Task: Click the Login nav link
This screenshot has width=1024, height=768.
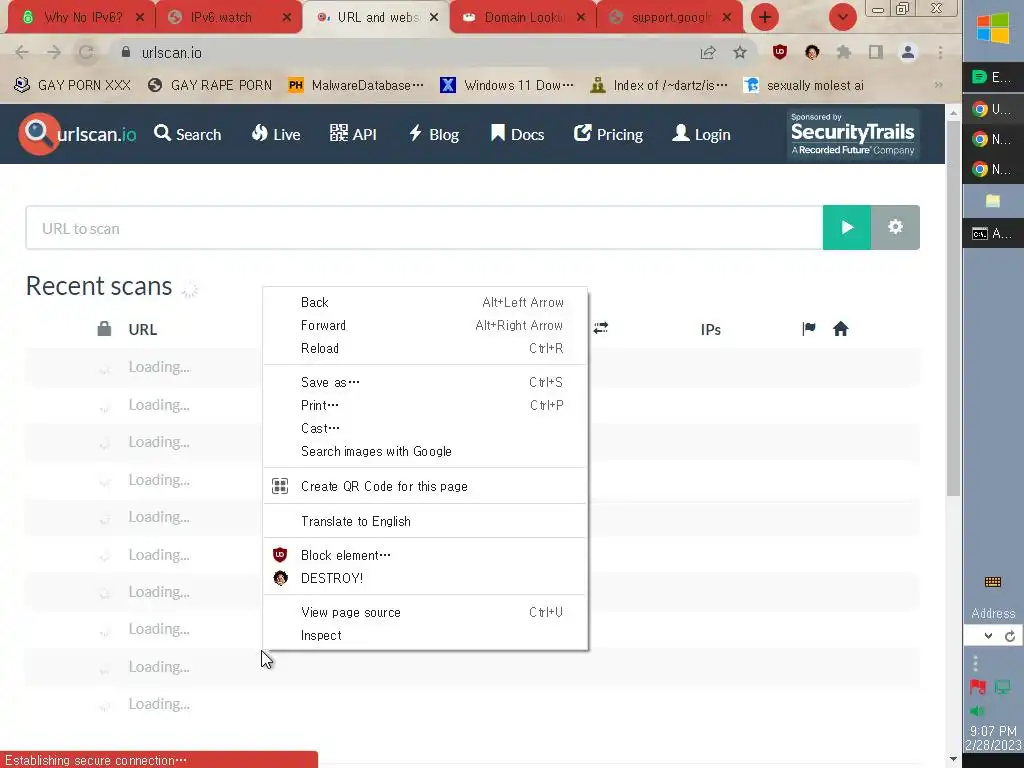Action: 701,134
